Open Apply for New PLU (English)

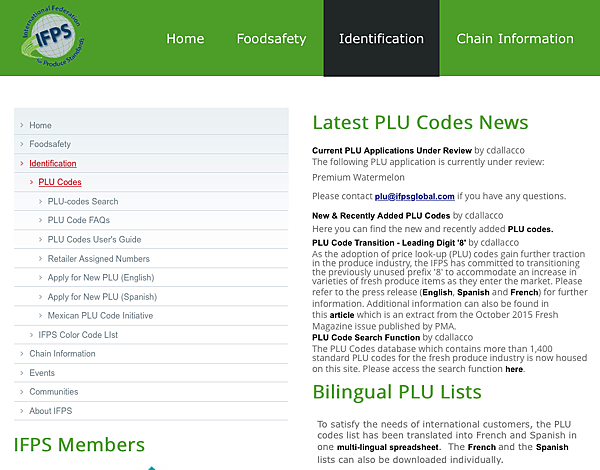[x=101, y=277]
